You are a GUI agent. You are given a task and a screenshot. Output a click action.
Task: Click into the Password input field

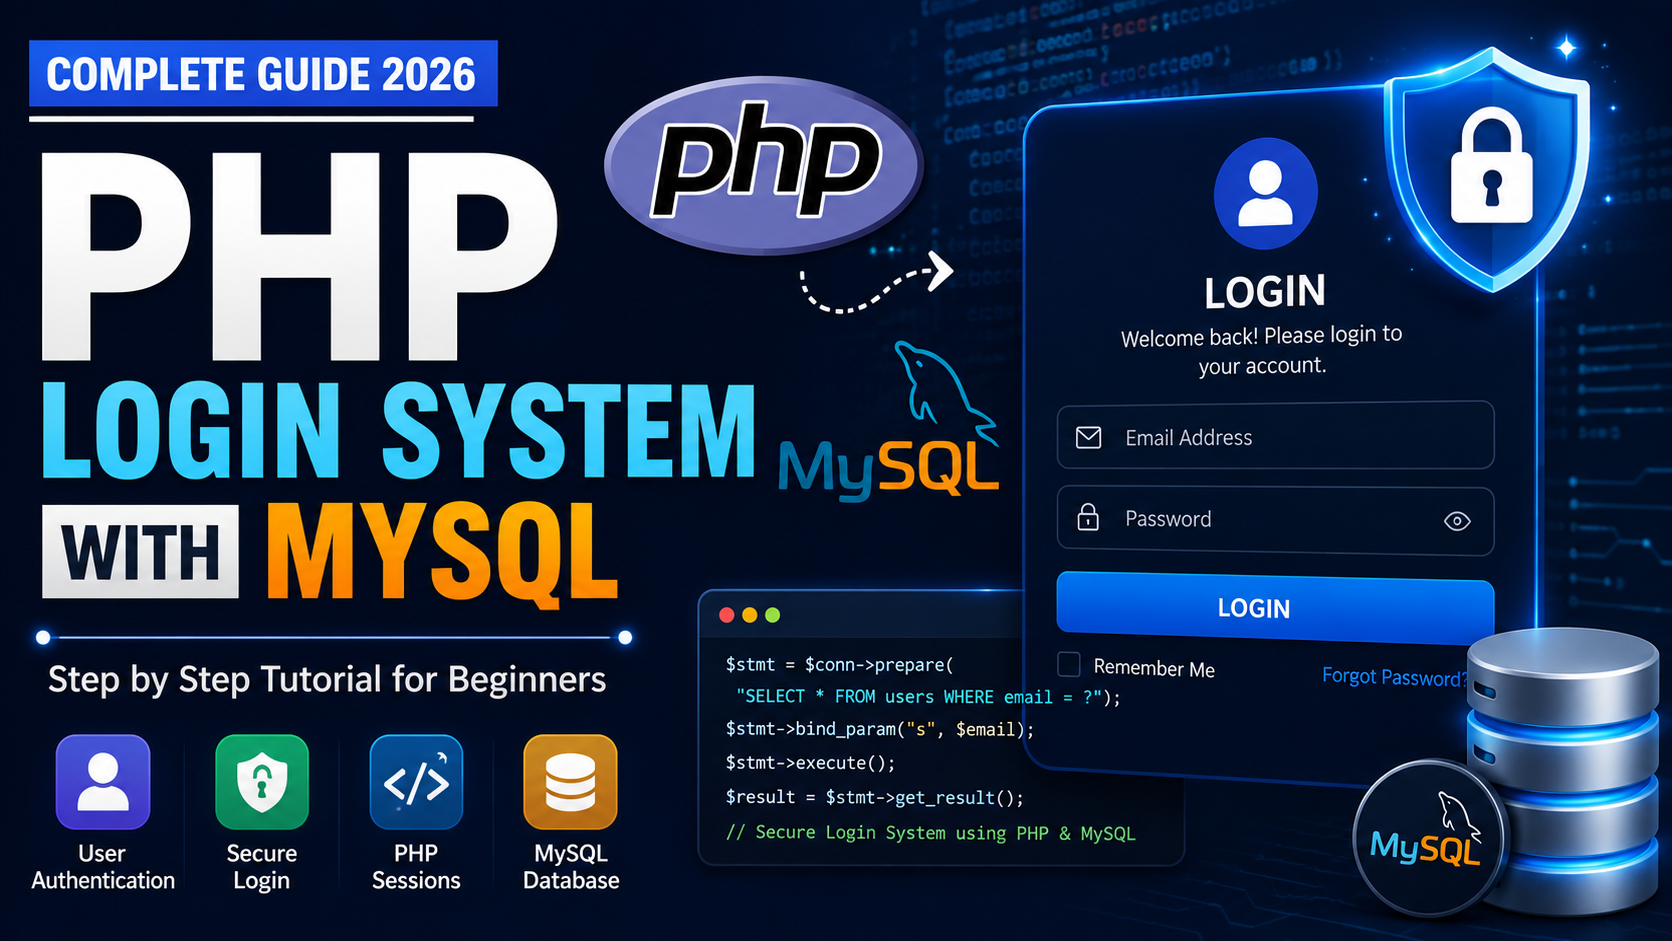1275,520
